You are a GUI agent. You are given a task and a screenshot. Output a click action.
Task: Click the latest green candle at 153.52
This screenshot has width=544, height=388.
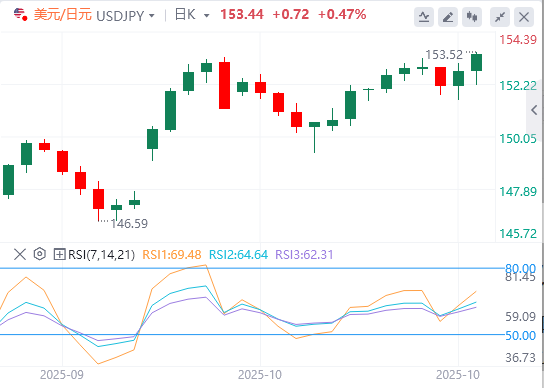476,62
